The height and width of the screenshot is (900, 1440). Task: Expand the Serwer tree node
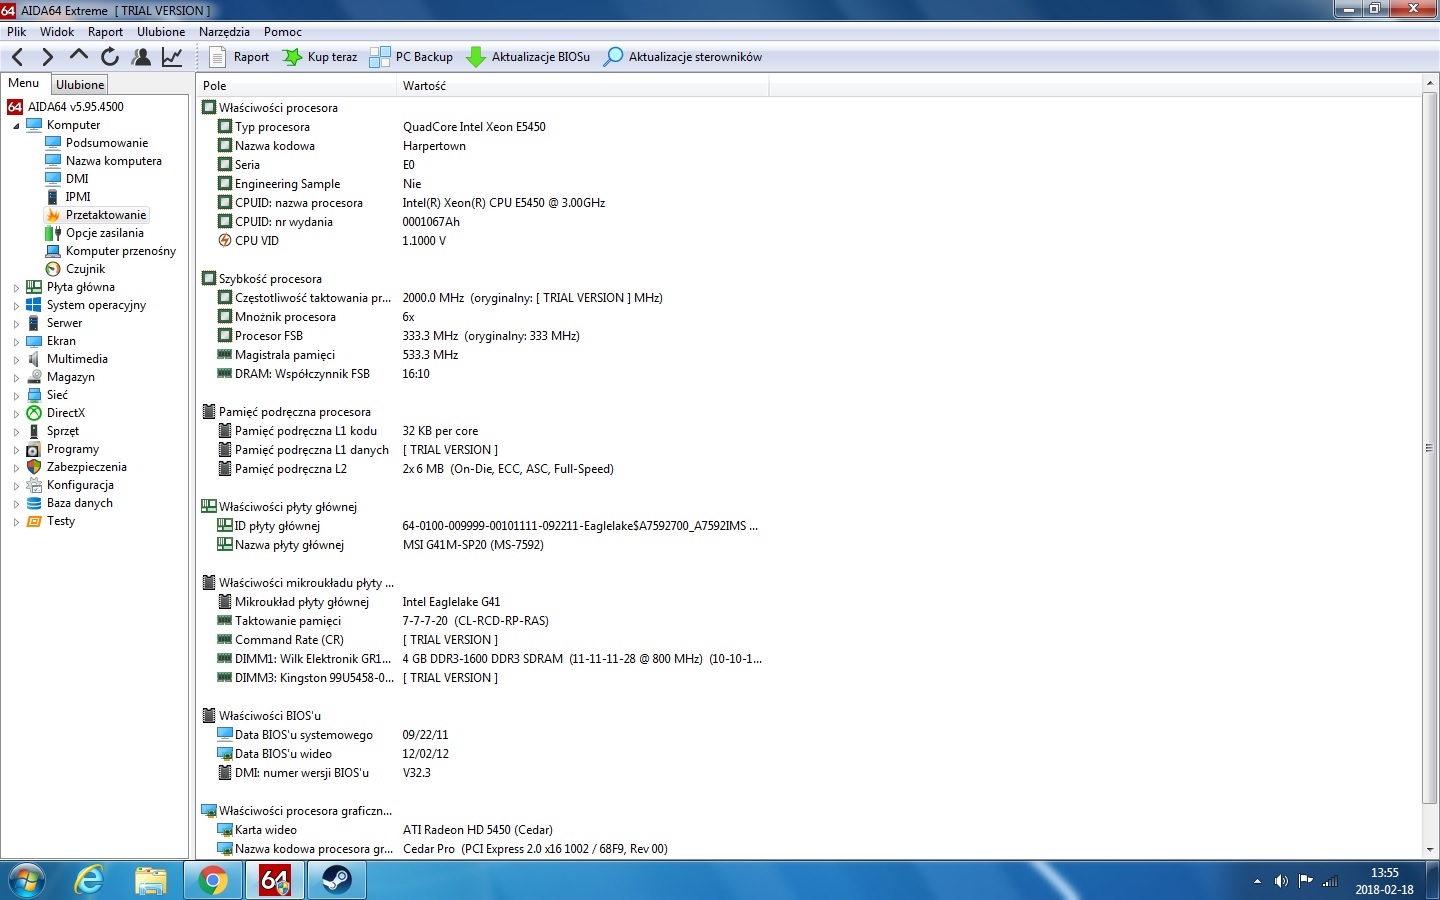[x=16, y=324]
